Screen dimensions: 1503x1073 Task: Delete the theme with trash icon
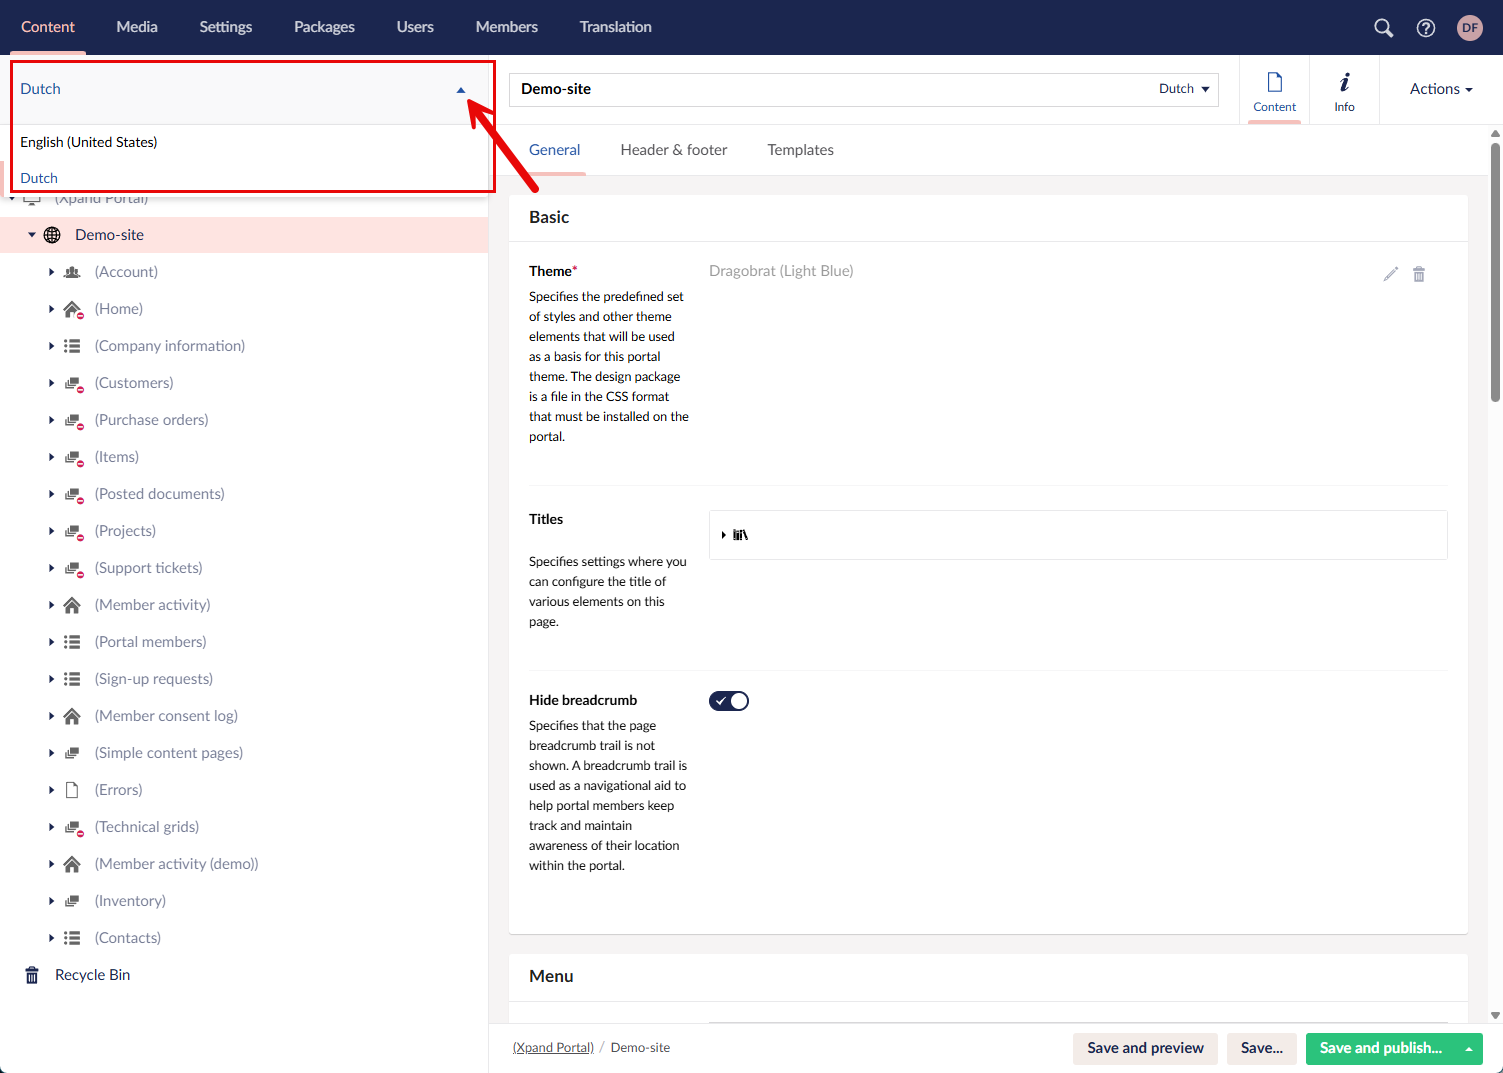pos(1418,274)
